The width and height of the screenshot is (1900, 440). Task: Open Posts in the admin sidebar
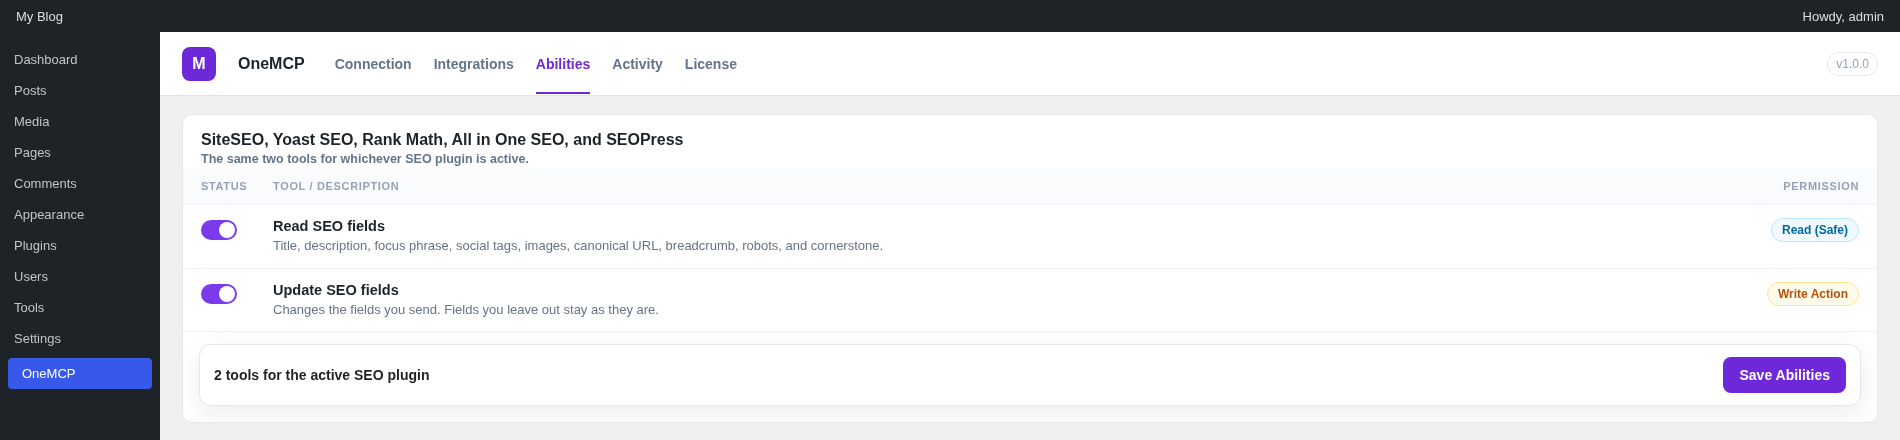80,91
